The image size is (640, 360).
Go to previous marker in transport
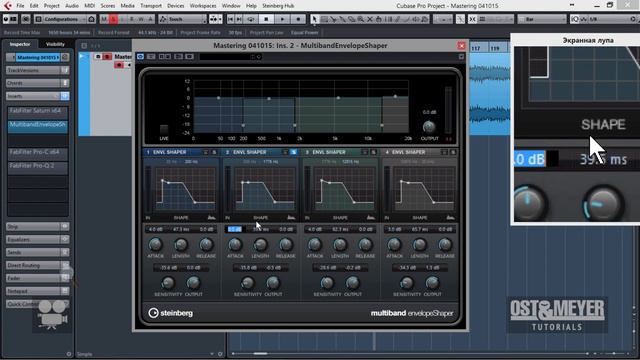(231, 19)
